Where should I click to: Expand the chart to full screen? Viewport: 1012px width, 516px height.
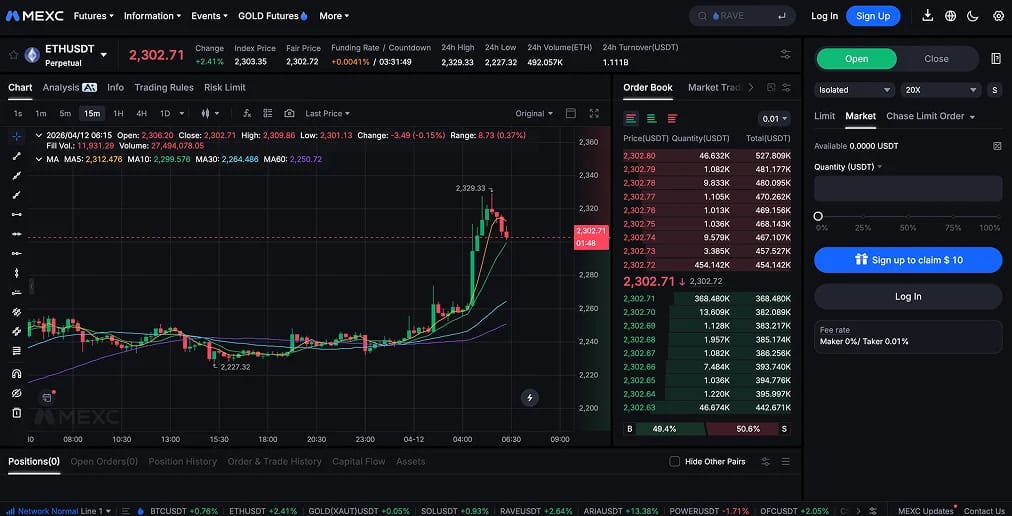594,113
